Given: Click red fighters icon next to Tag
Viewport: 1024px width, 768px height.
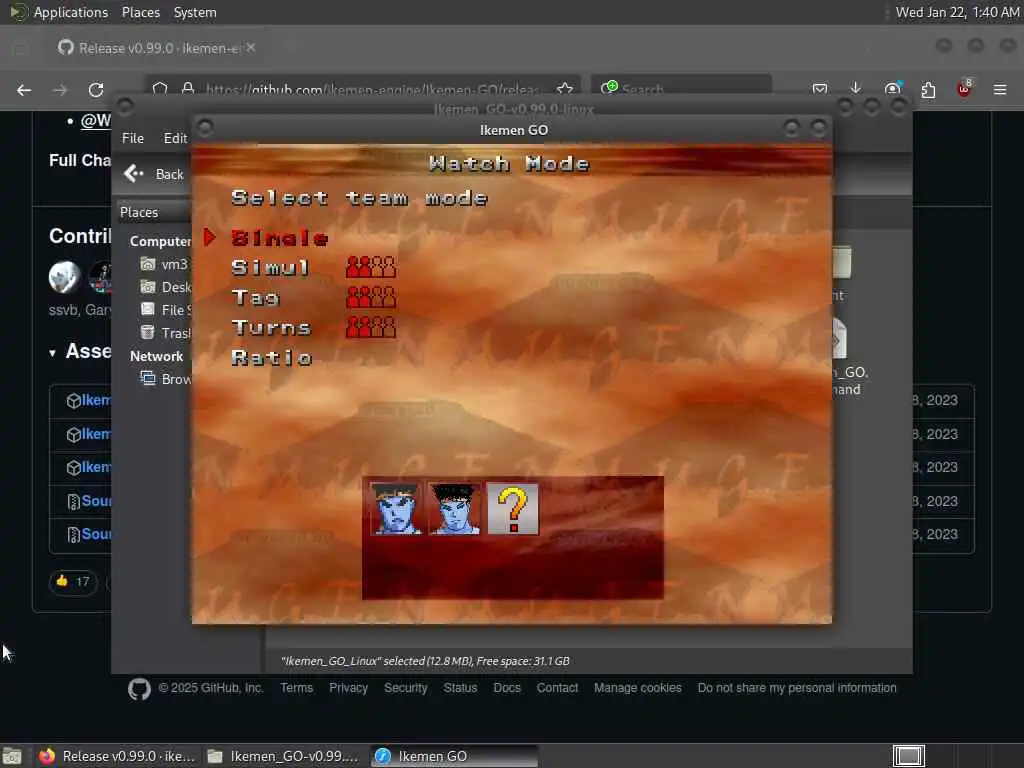Looking at the screenshot, I should point(371,297).
